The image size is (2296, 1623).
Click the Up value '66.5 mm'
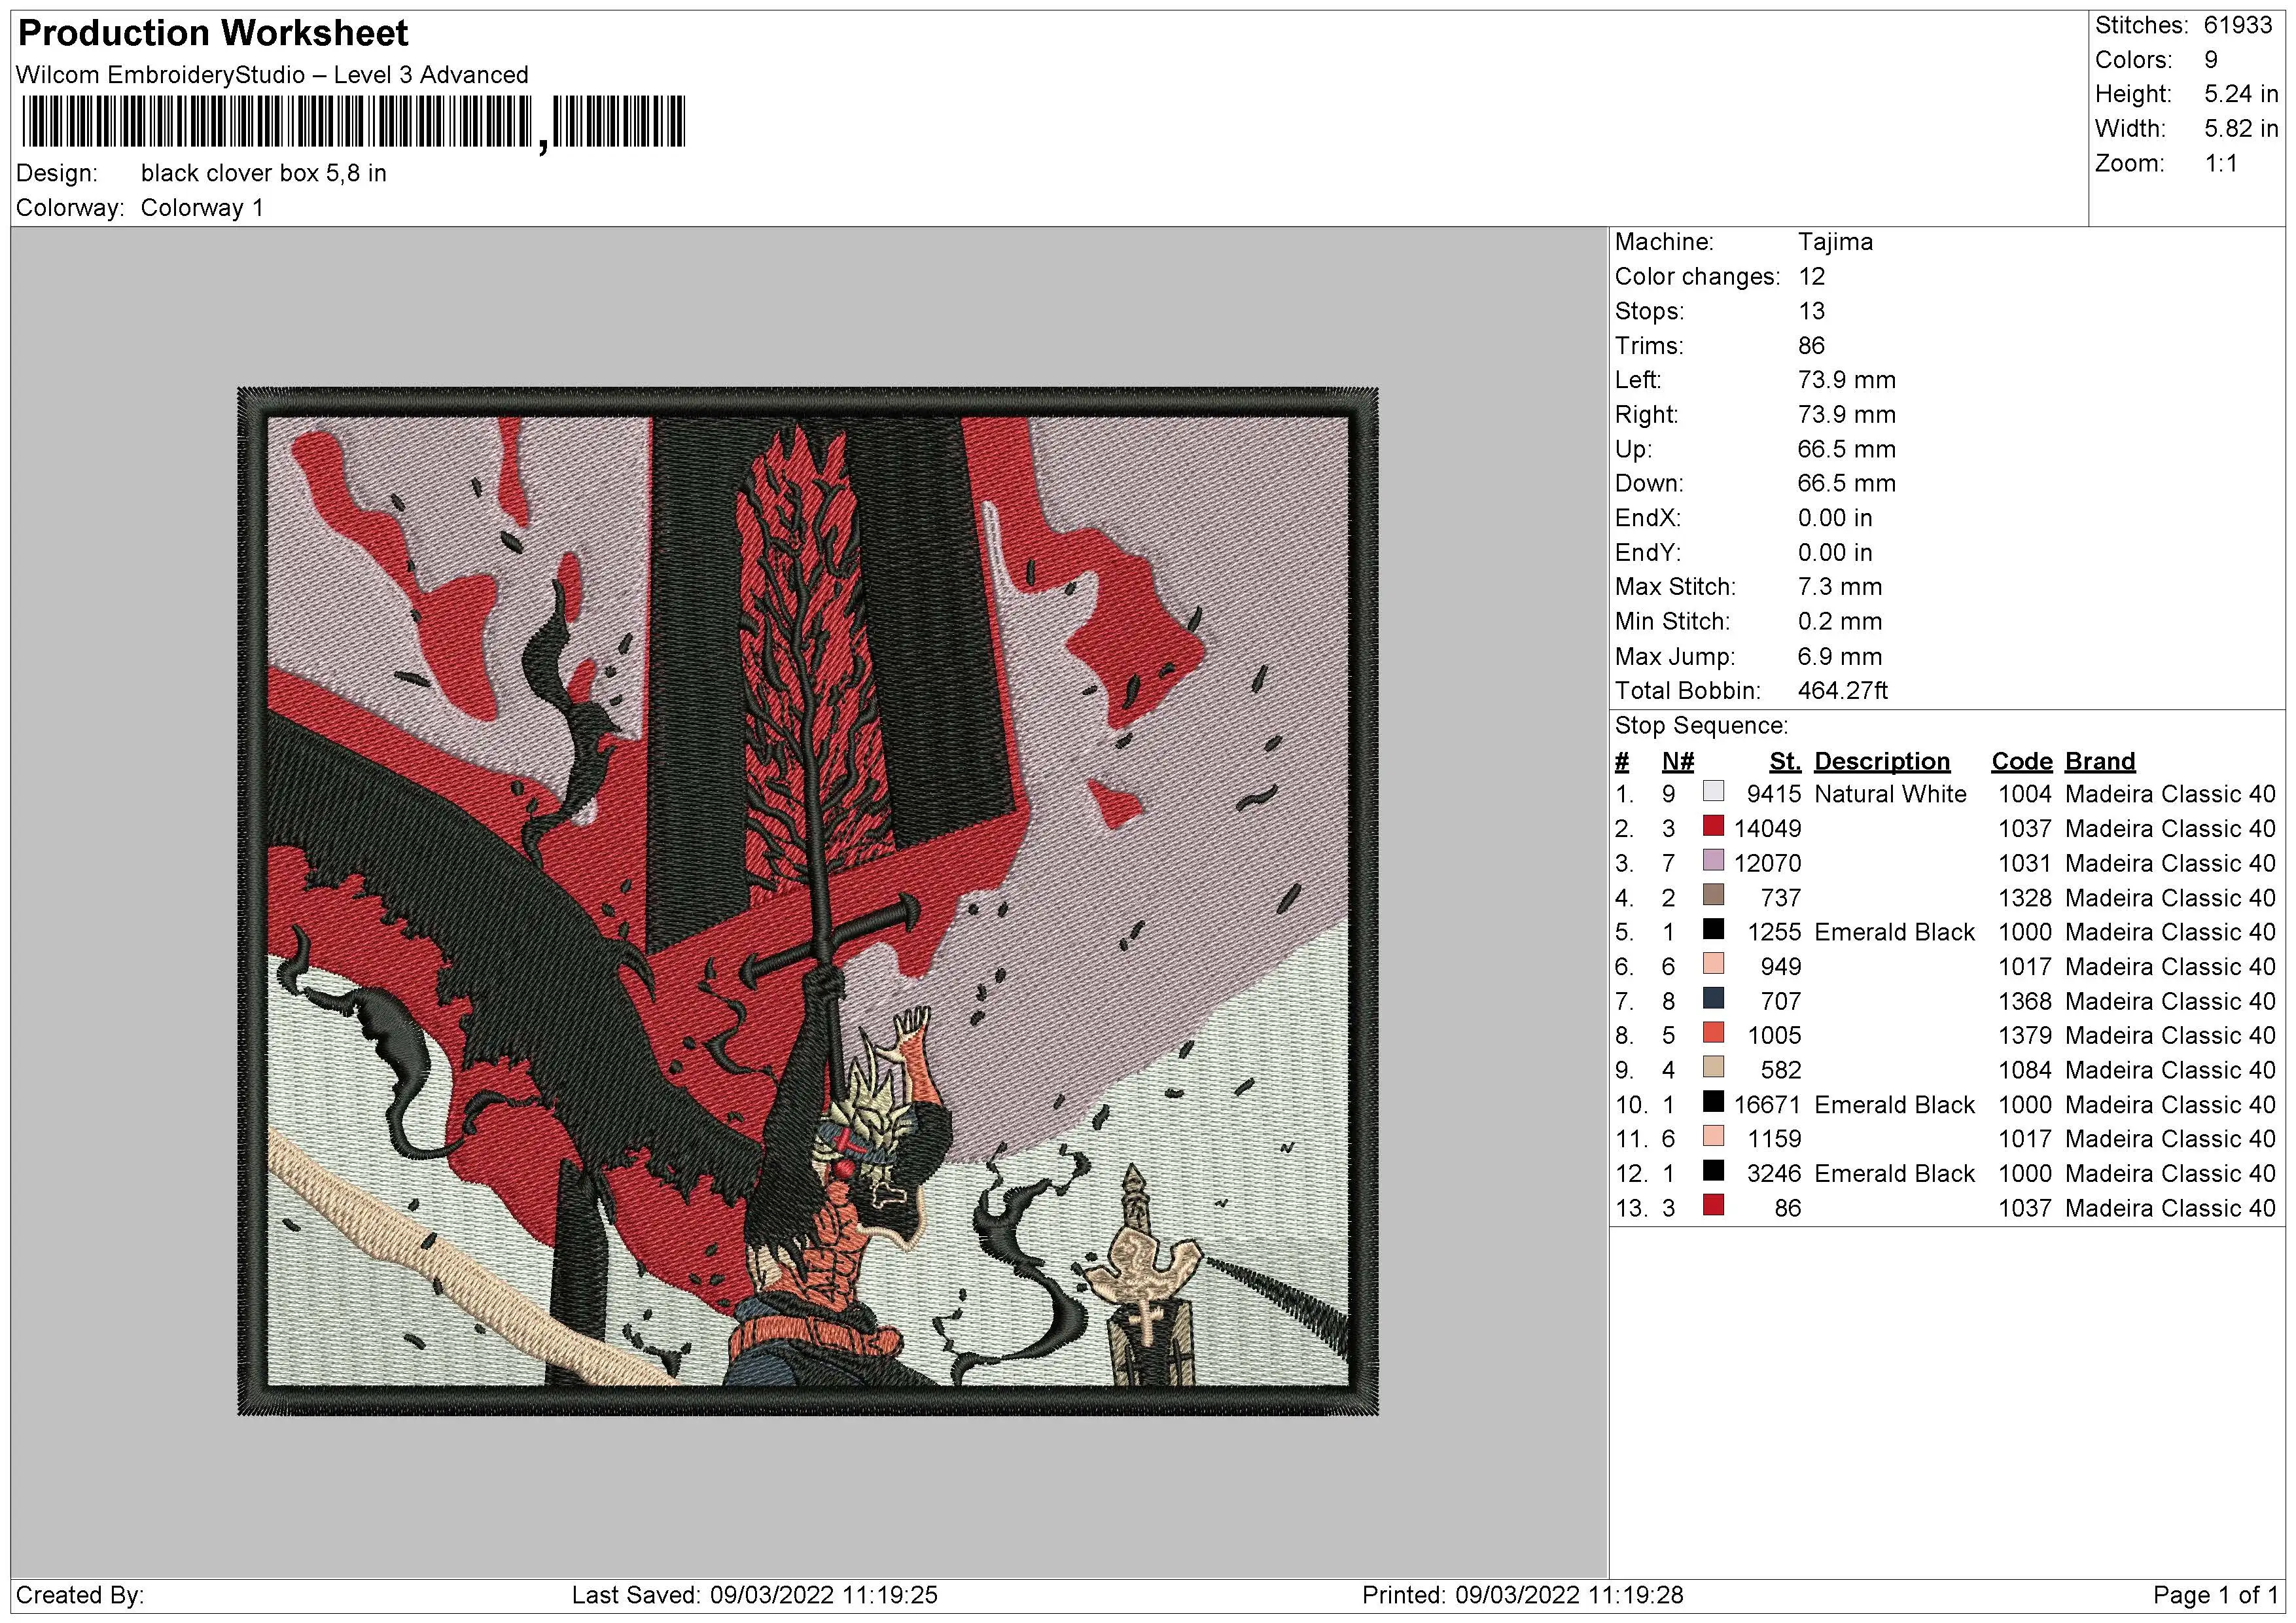1846,449
